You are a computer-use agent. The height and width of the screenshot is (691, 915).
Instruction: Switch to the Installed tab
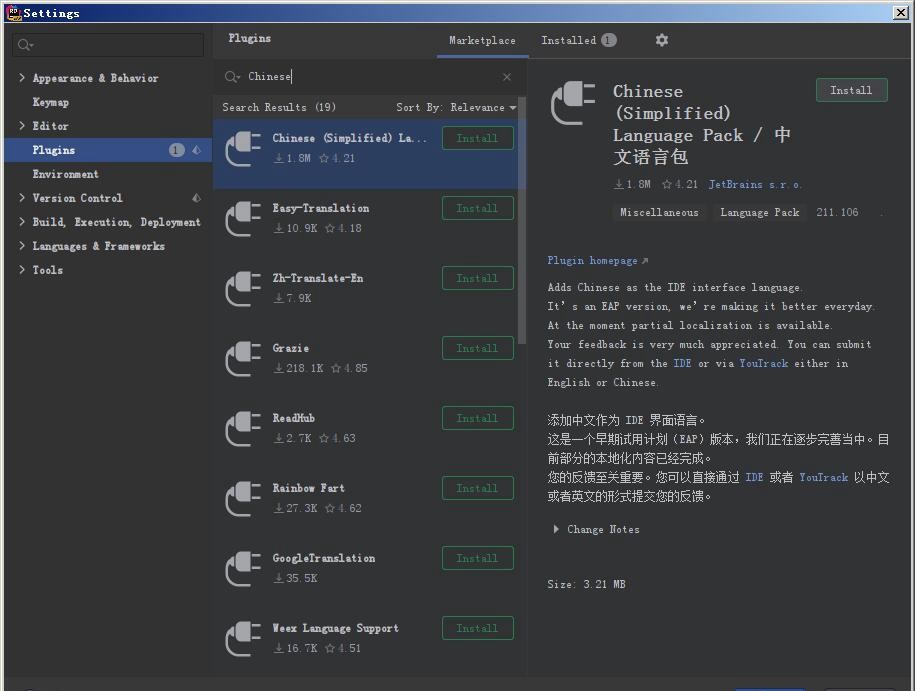click(x=578, y=40)
